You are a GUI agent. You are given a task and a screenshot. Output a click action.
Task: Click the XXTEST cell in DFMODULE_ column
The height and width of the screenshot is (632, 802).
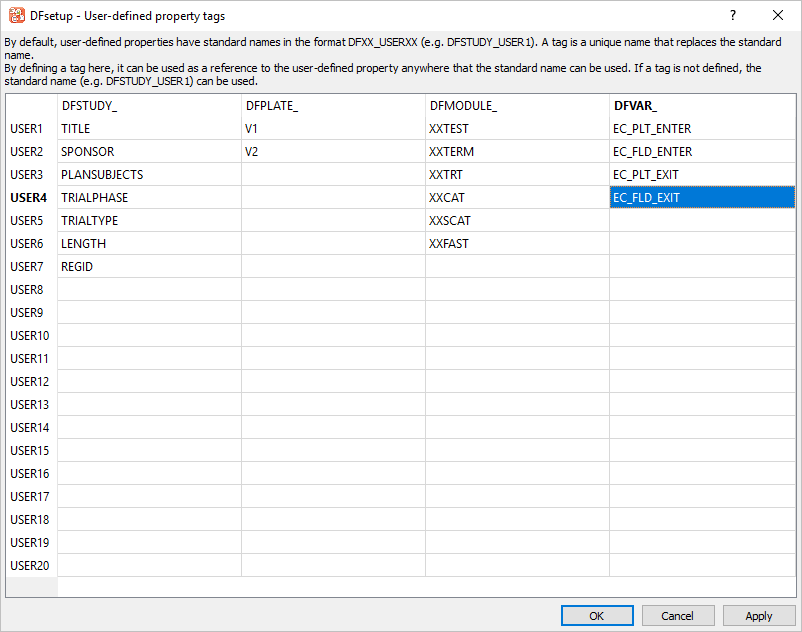pyautogui.click(x=517, y=129)
